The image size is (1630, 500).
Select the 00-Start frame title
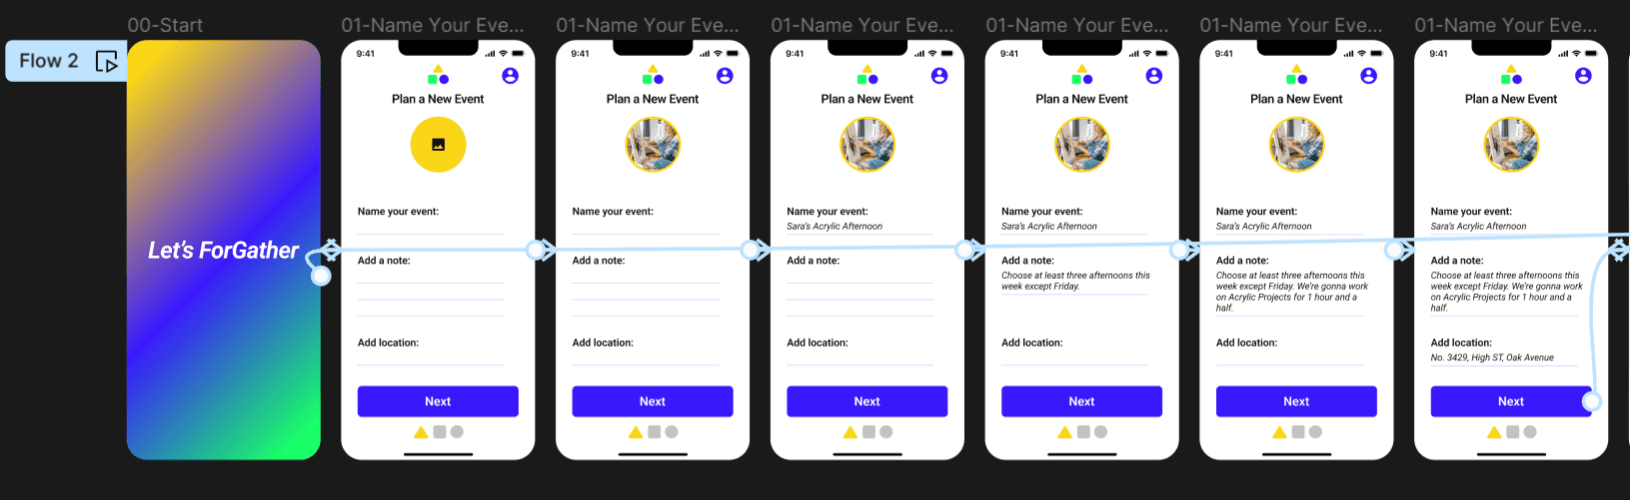click(165, 25)
